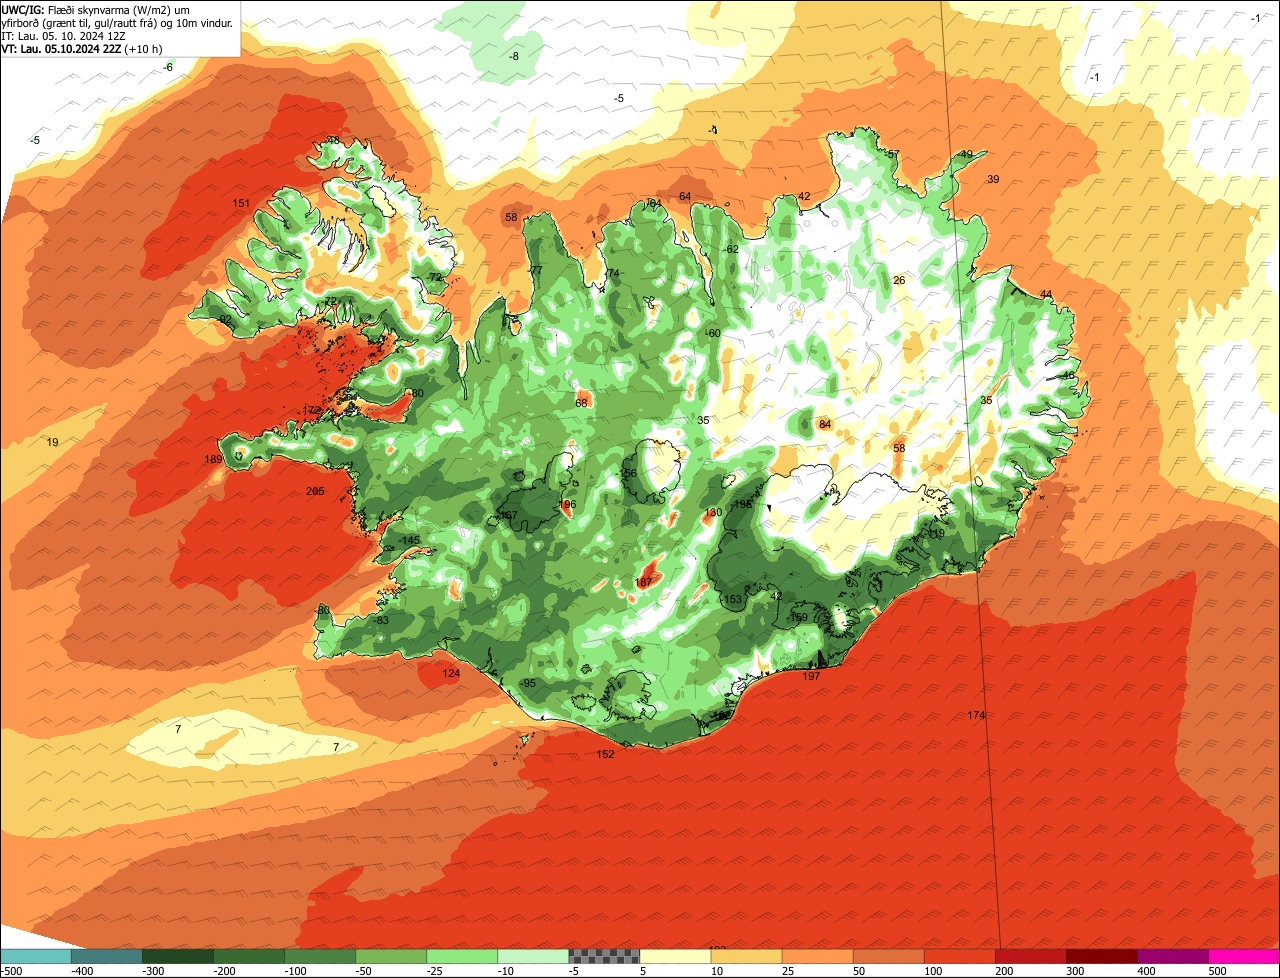Image resolution: width=1280 pixels, height=978 pixels.
Task: Click the VT: Lau. 05.10.2024 22Z line
Action: (x=82, y=48)
